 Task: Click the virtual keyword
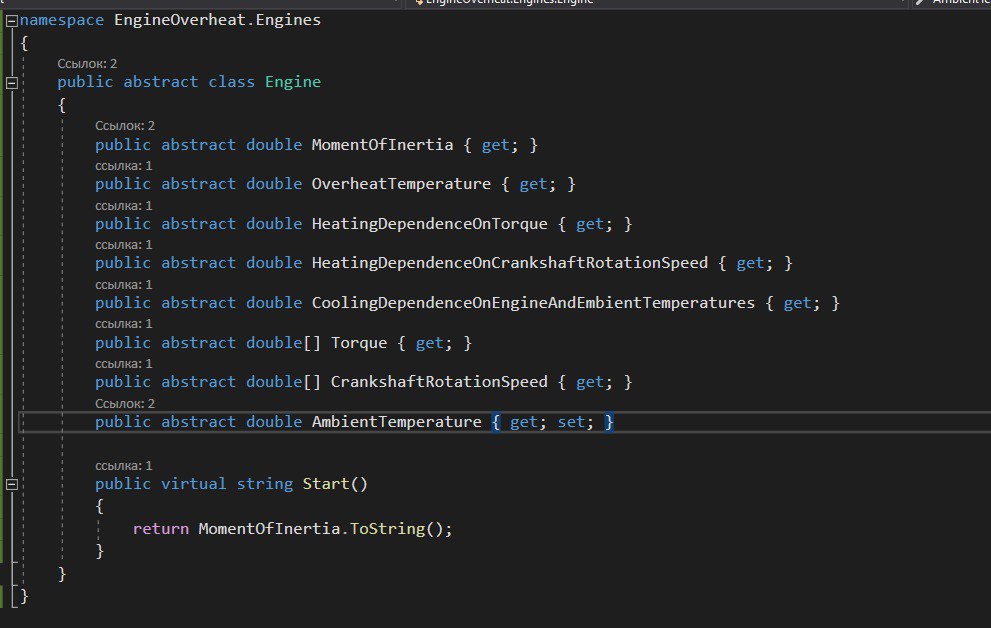(193, 484)
